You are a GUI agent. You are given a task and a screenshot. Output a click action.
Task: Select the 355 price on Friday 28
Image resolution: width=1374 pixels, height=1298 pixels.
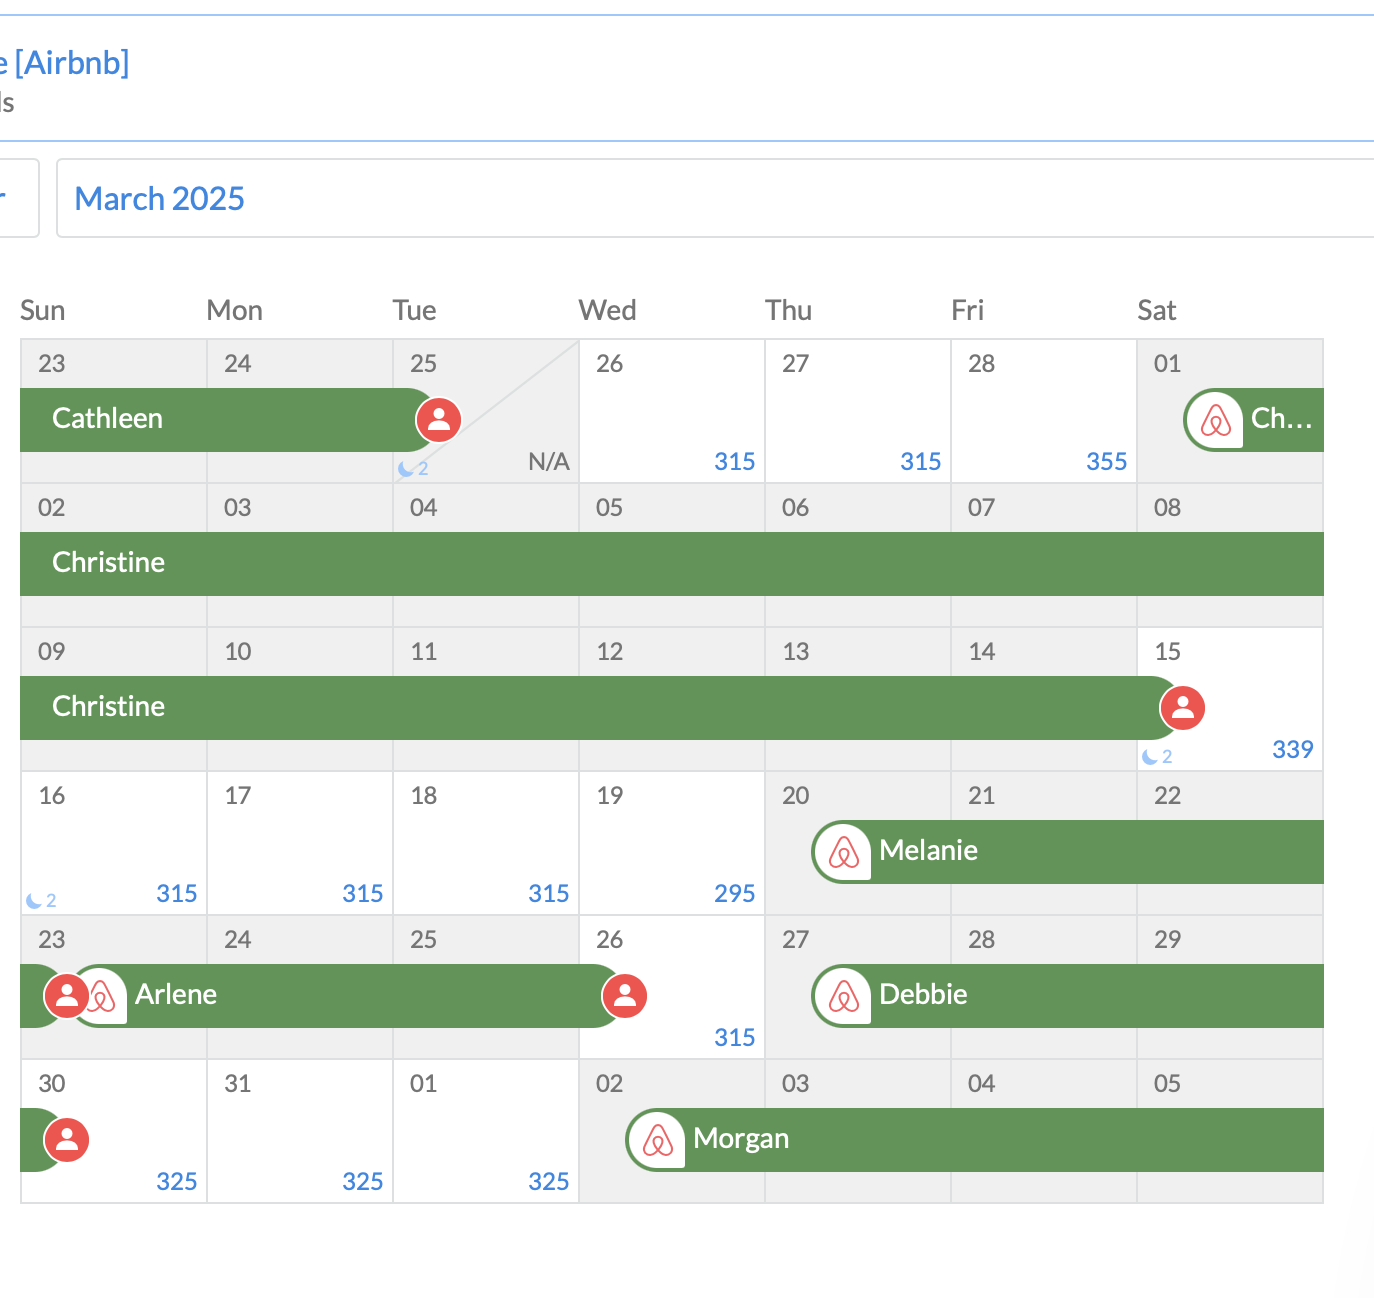[1106, 462]
